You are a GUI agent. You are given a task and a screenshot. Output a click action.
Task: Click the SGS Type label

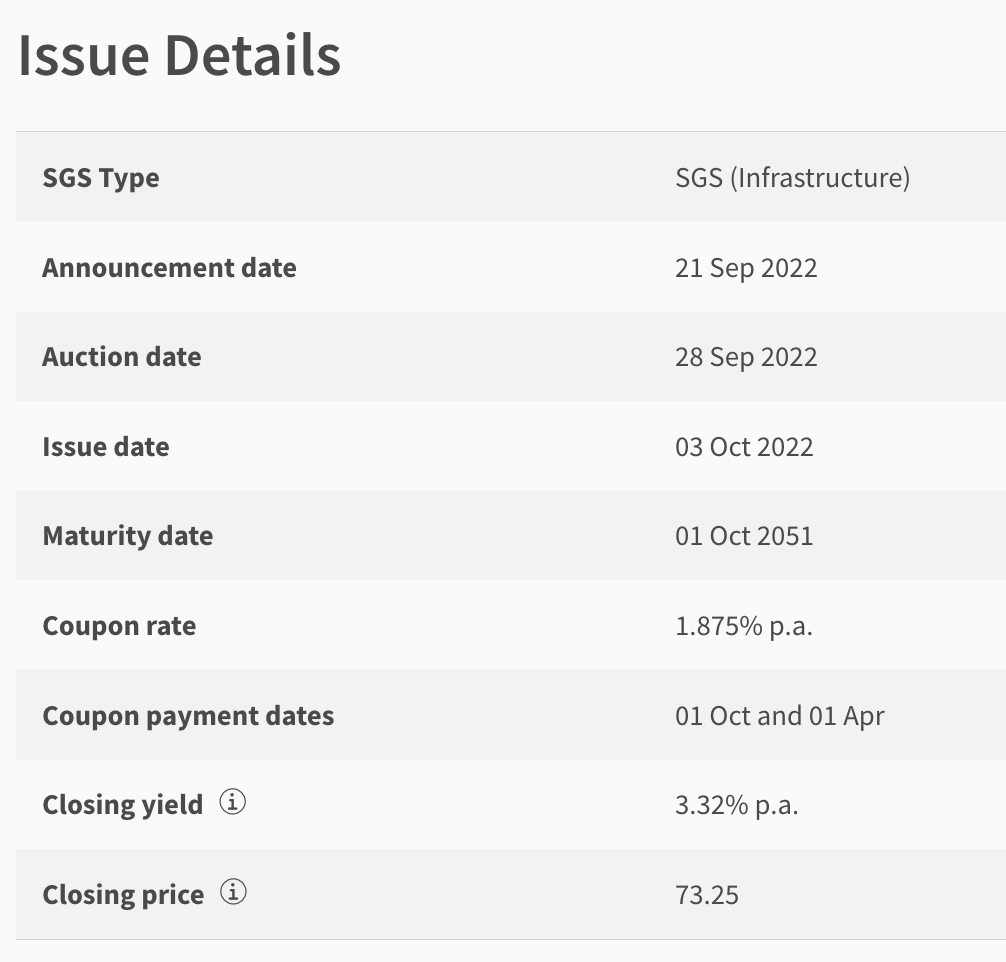(x=101, y=178)
